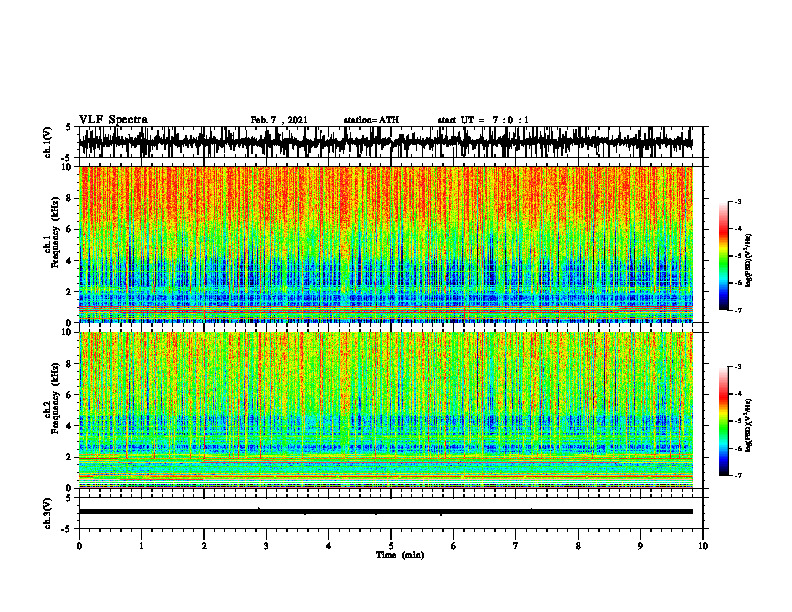Image resolution: width=792 pixels, height=612 pixels.
Task: Click inside the ch.1 spectrogram panel
Action: point(385,244)
